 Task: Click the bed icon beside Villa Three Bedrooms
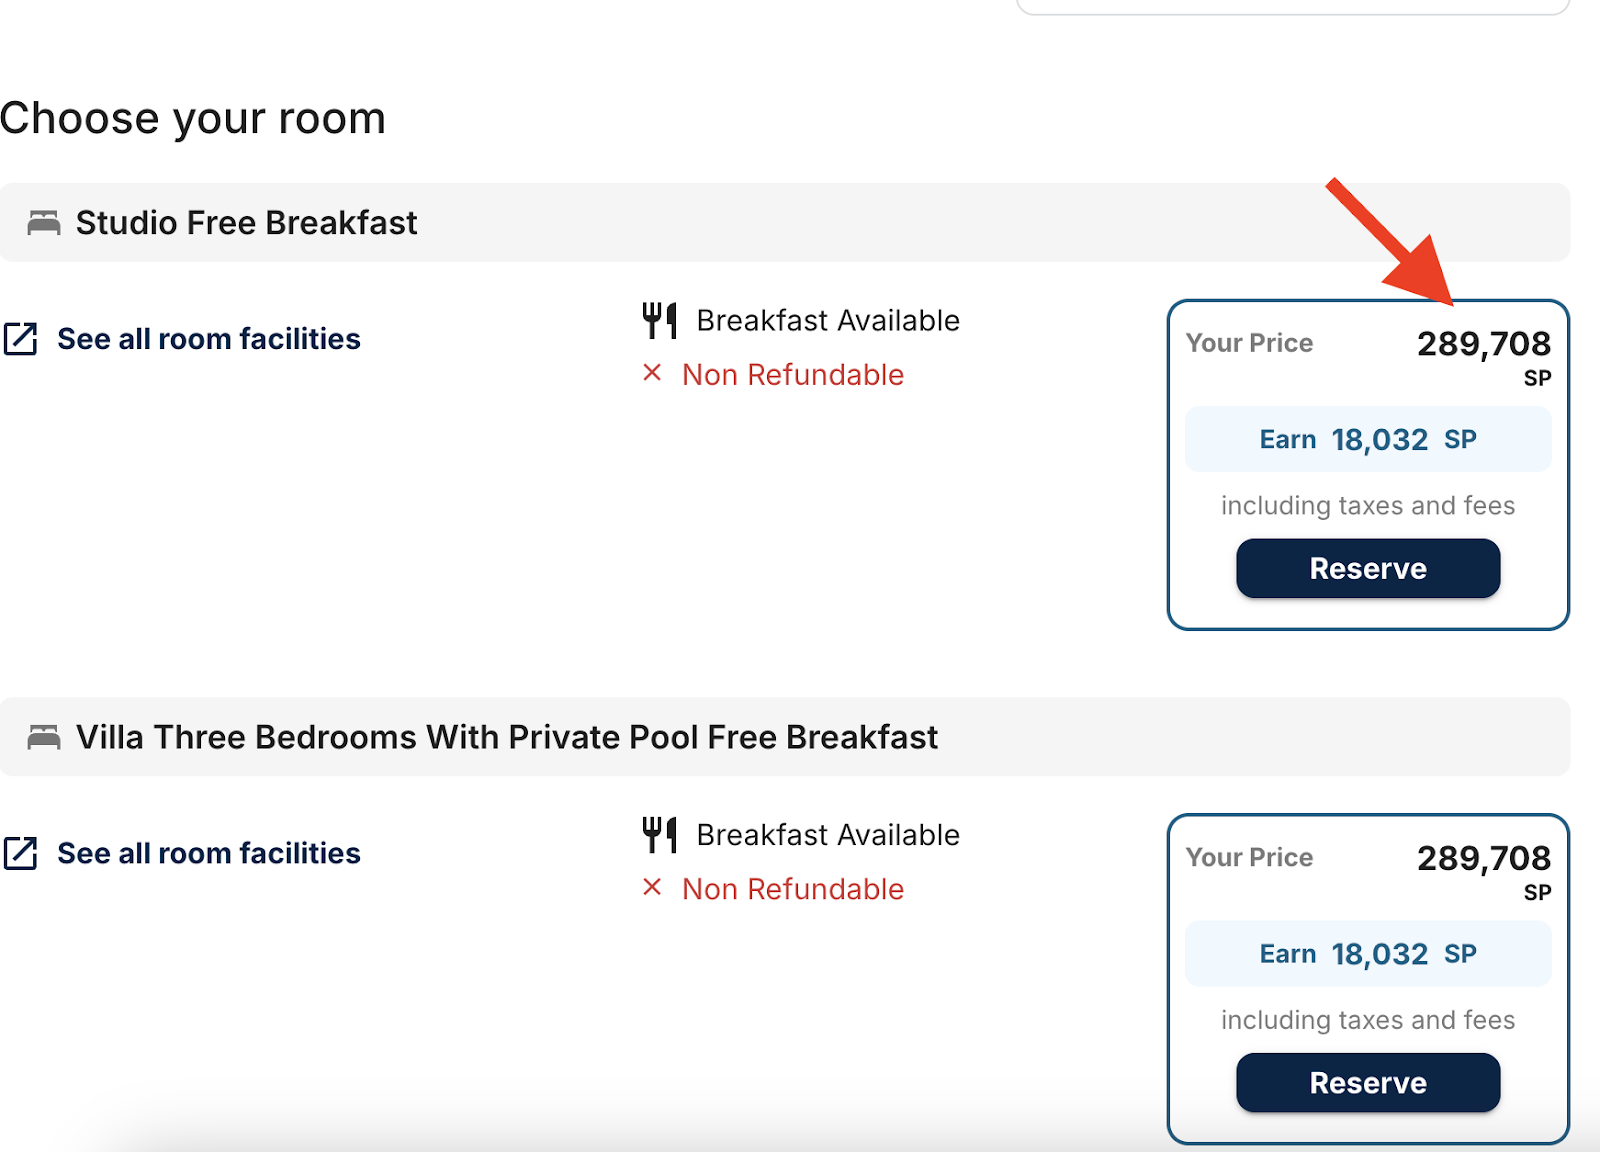tap(44, 737)
